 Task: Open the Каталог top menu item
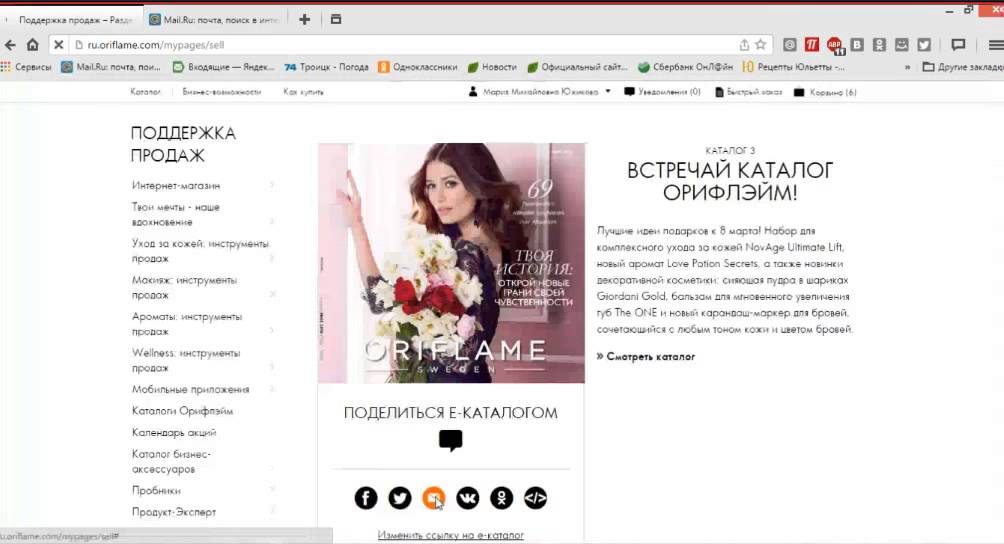145,92
